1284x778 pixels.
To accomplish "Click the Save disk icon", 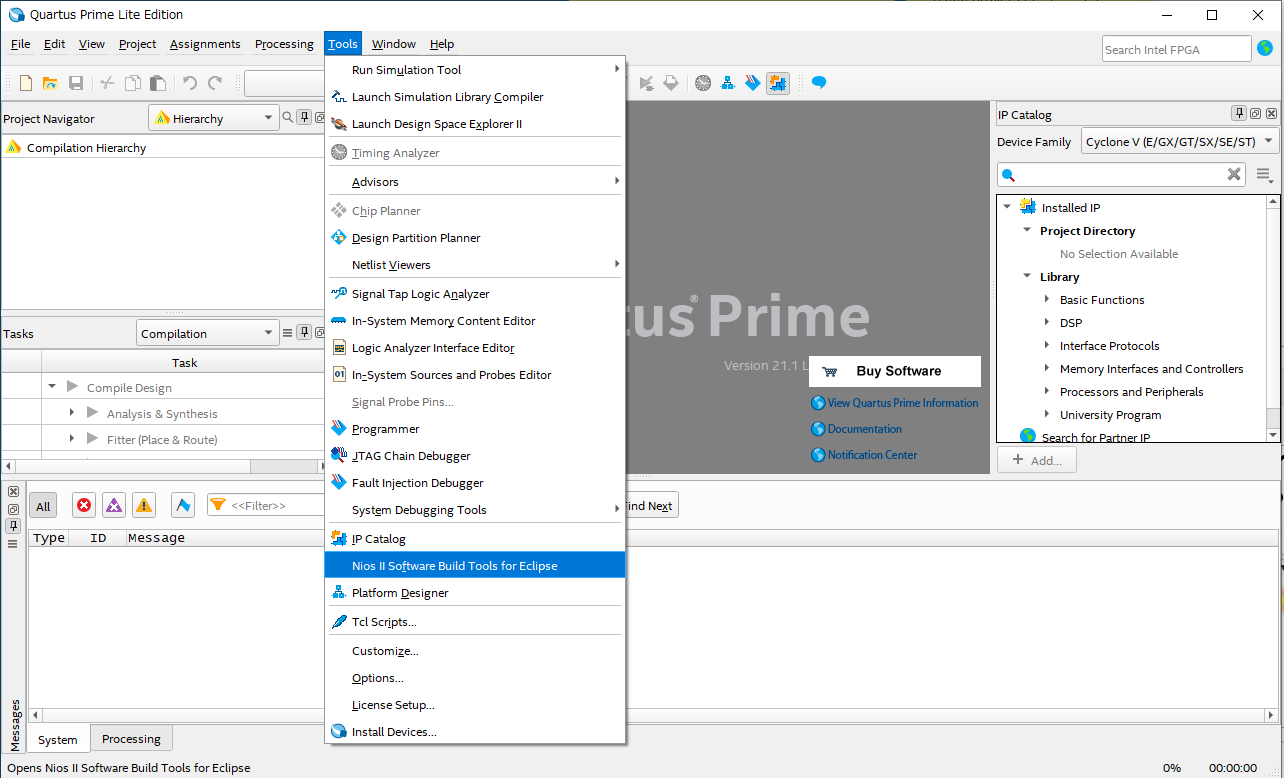I will pos(76,83).
